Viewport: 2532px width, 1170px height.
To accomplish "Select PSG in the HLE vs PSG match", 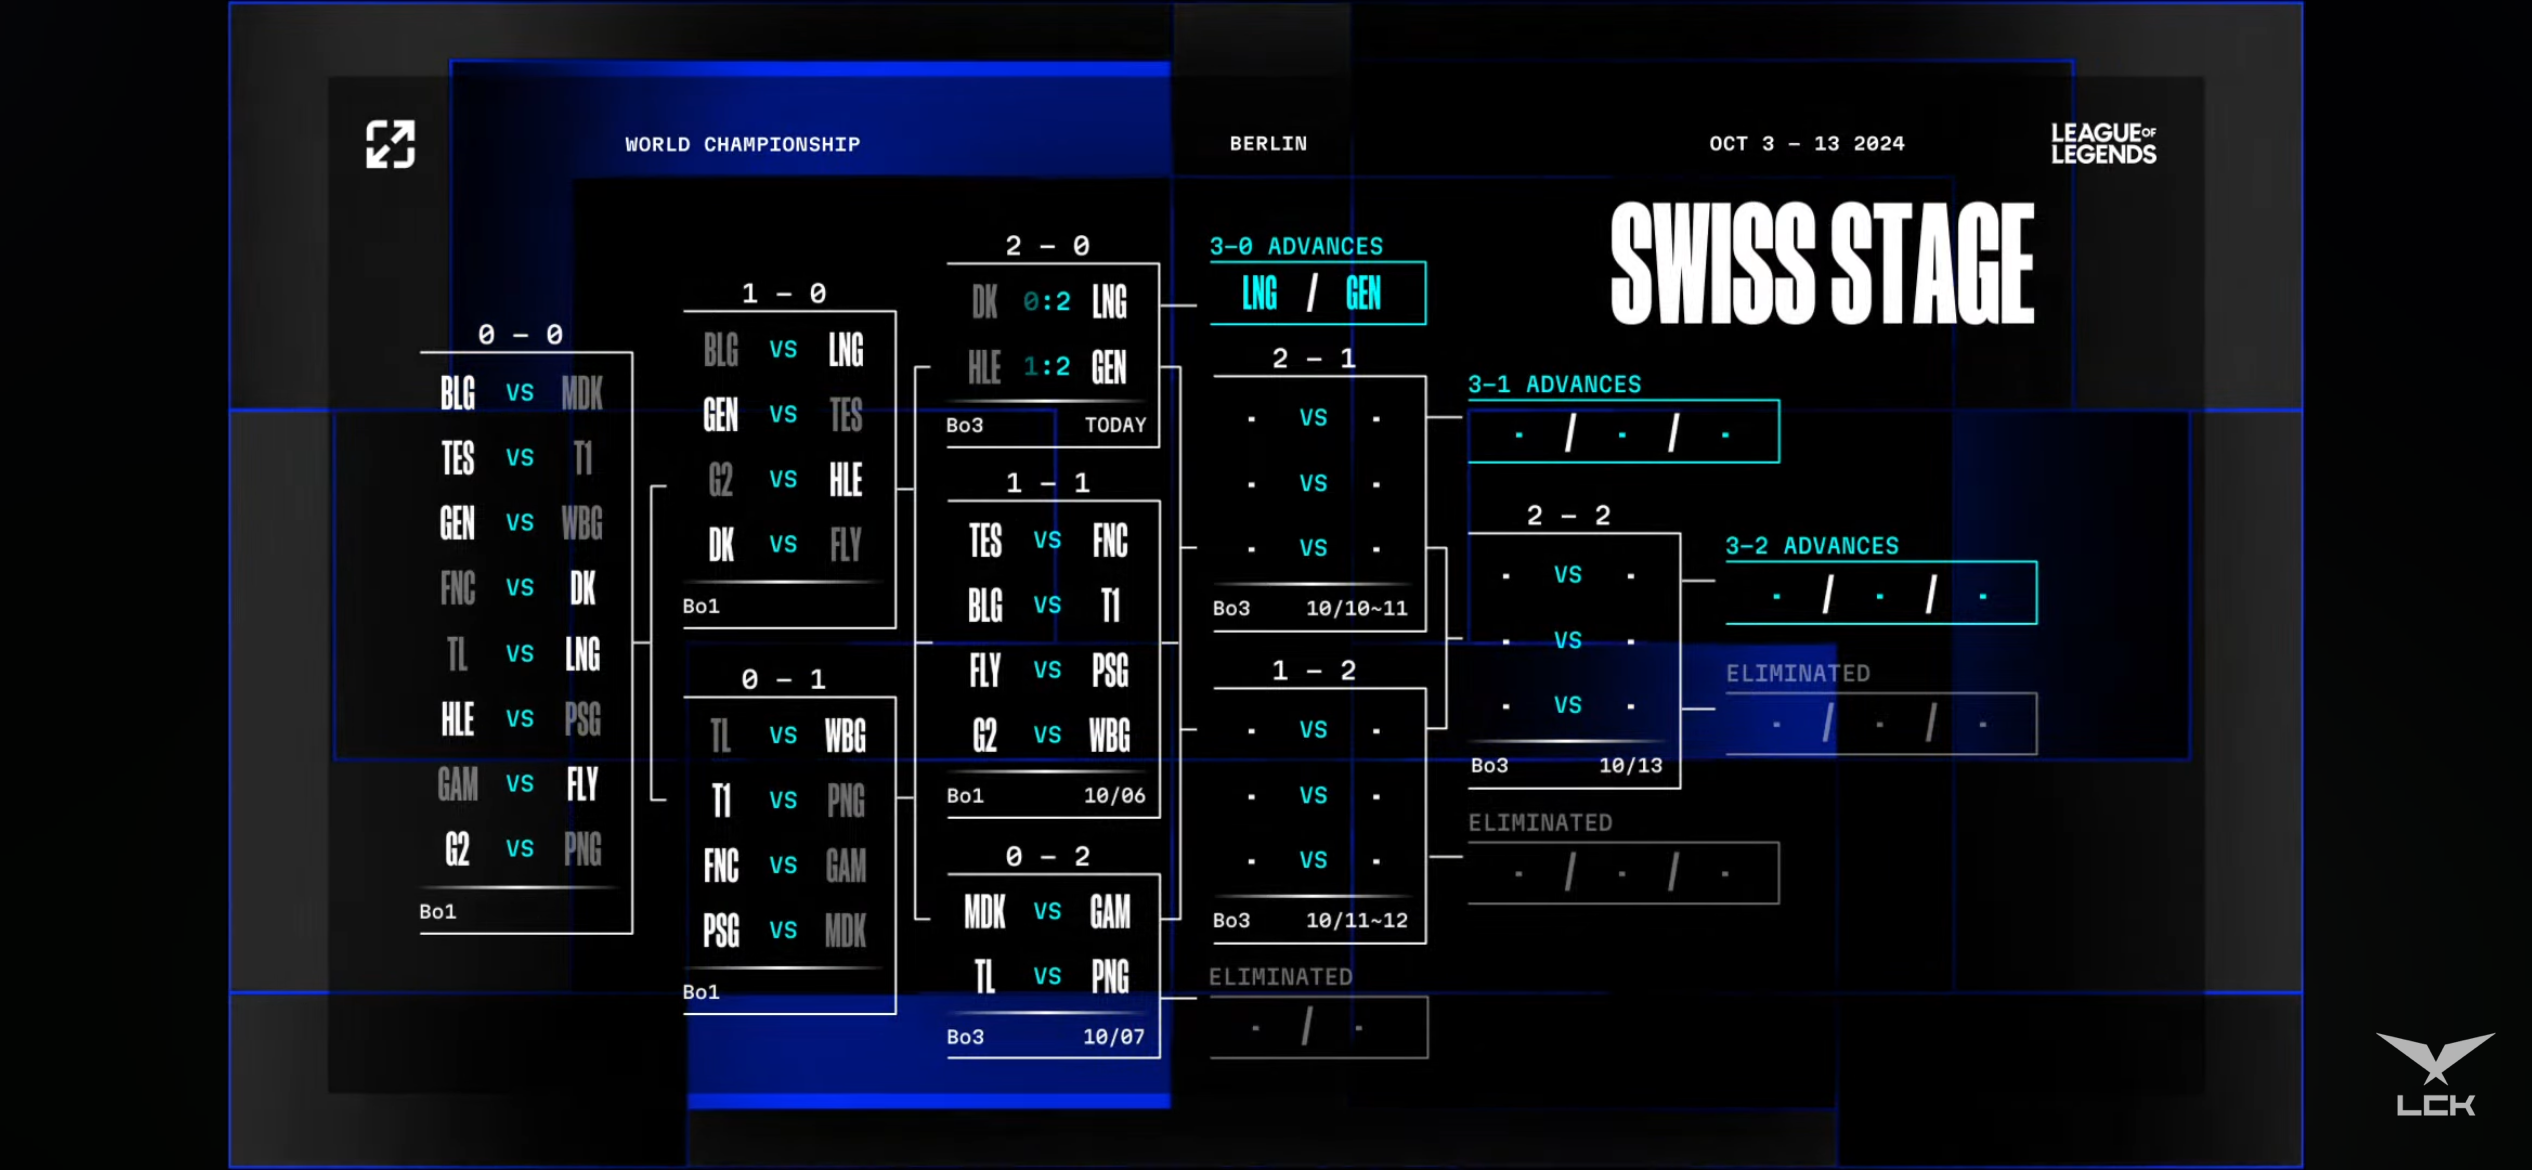I will pos(582,719).
